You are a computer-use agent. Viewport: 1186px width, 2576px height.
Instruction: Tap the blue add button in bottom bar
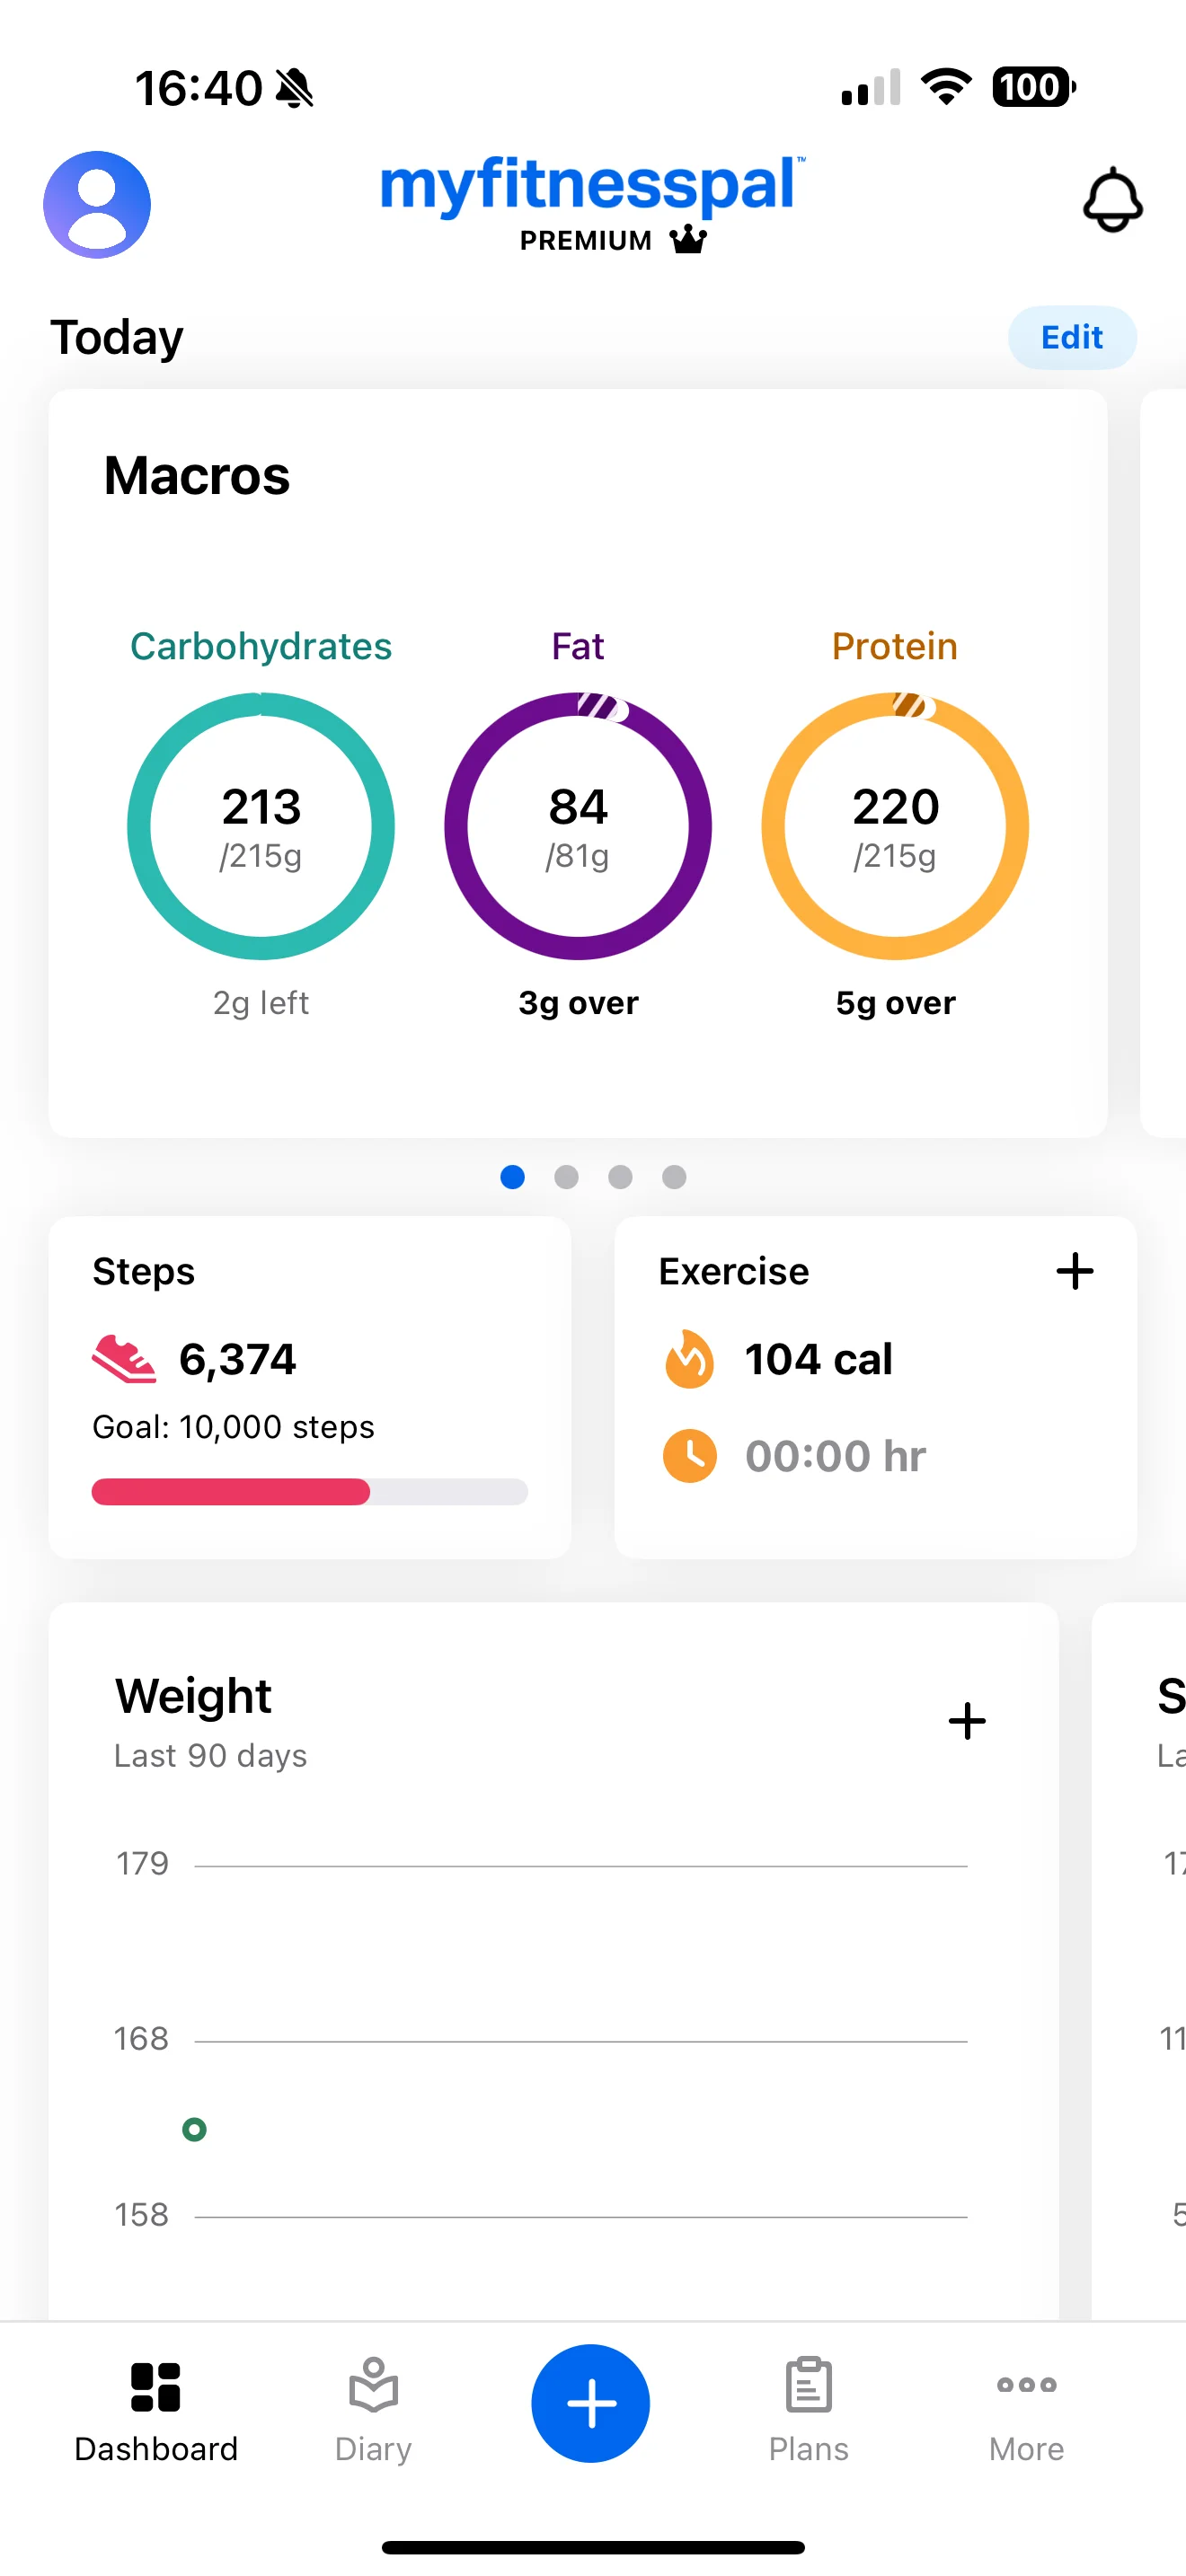click(590, 2403)
